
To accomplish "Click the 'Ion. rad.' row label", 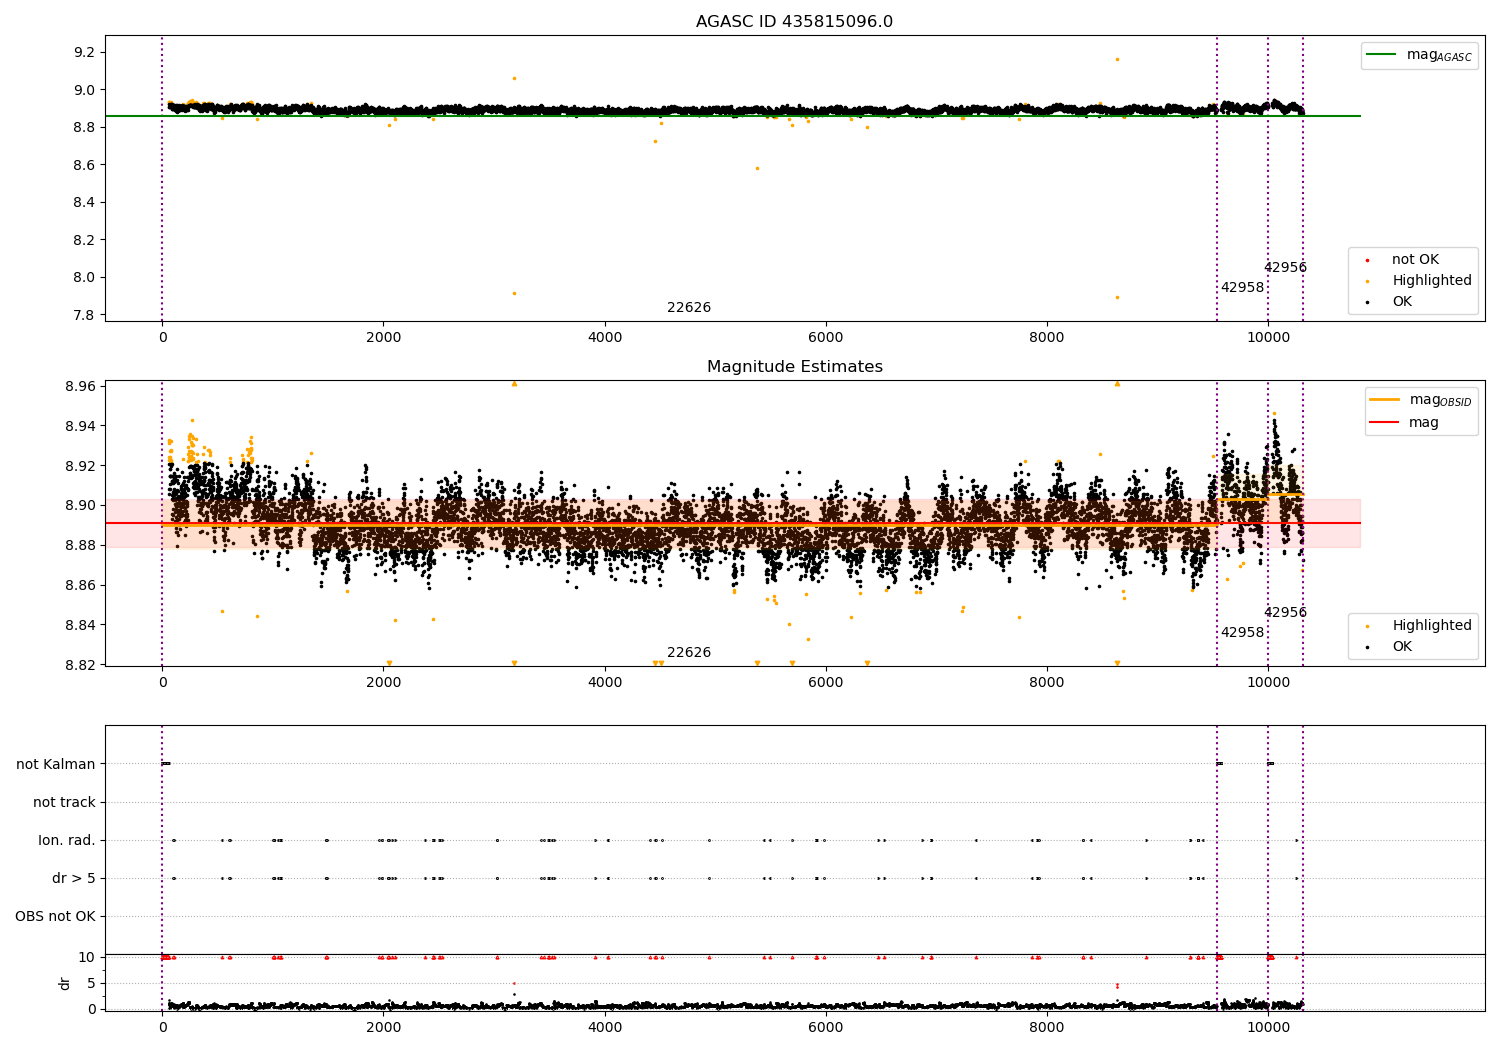I will point(67,840).
